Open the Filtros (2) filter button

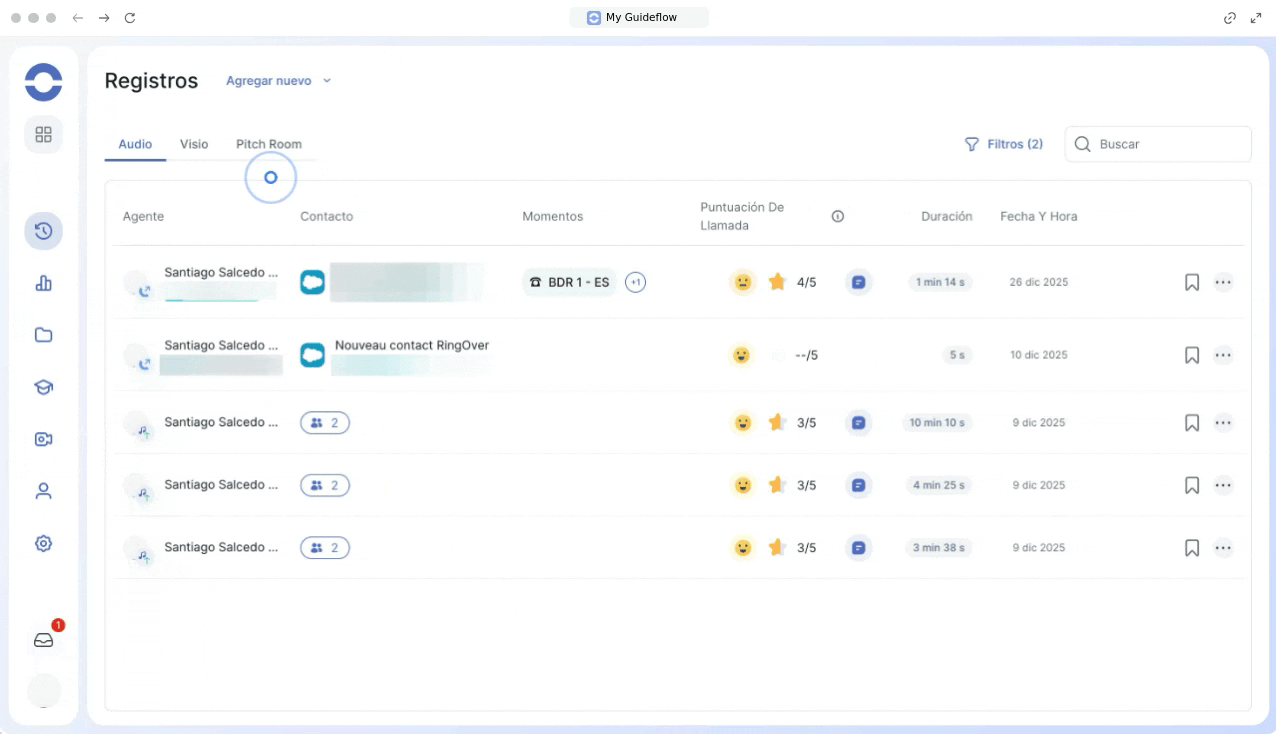pyautogui.click(x=1003, y=144)
